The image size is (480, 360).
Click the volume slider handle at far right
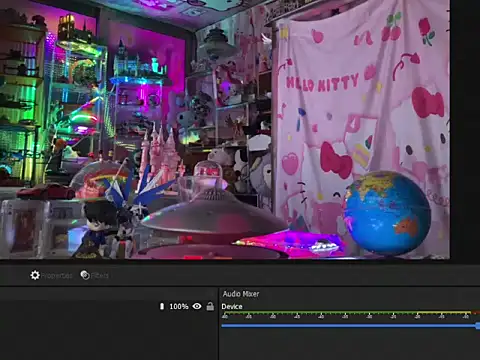coord(478,325)
